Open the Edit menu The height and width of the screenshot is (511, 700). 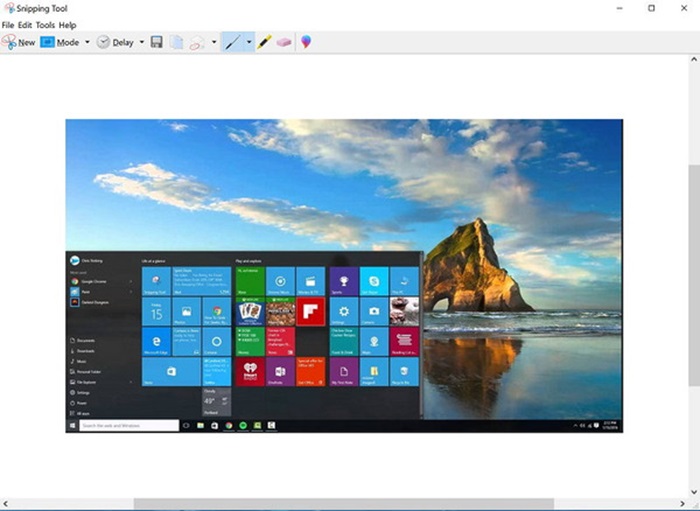pos(24,24)
